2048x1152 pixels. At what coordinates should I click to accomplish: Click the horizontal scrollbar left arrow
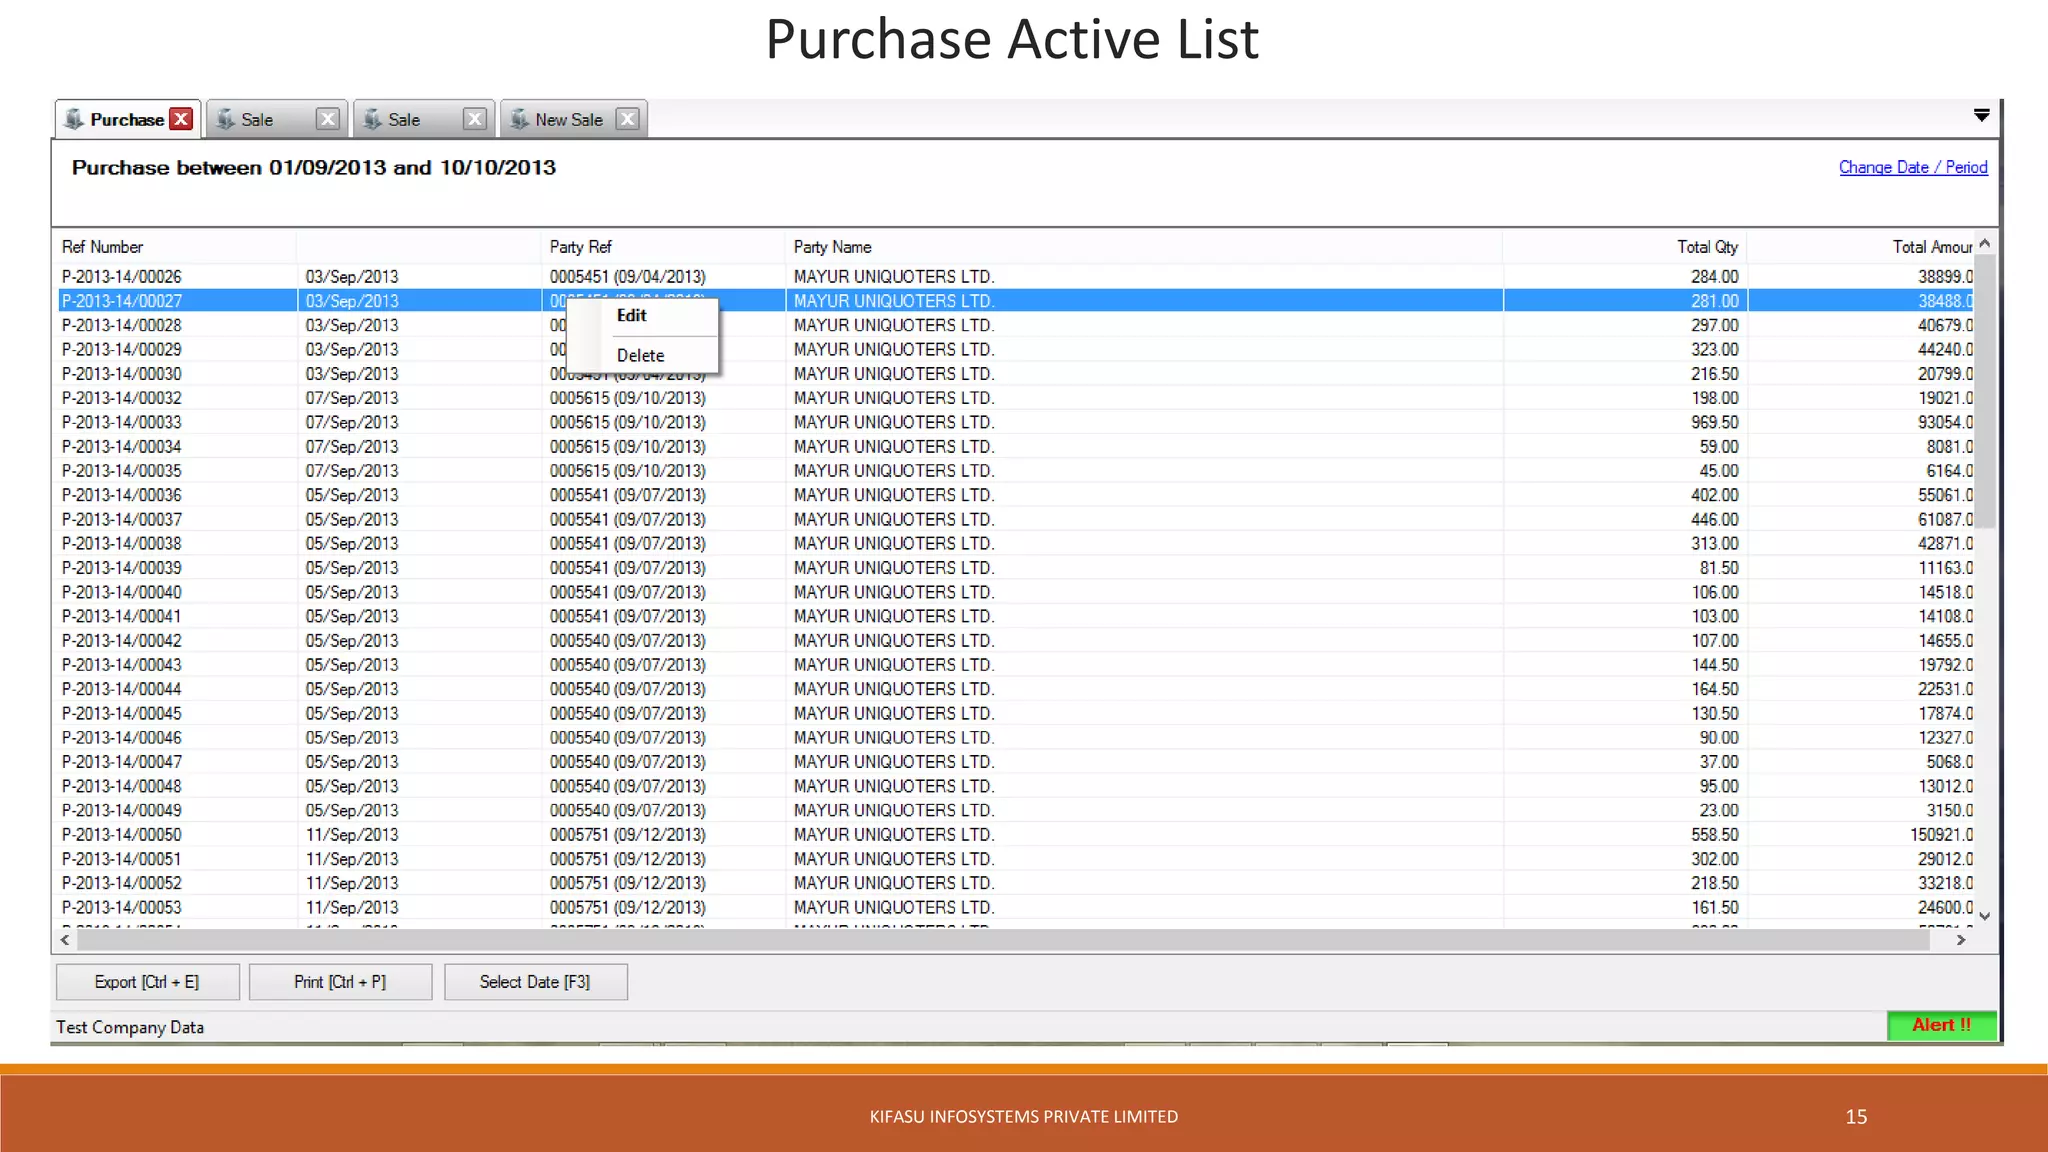65,940
